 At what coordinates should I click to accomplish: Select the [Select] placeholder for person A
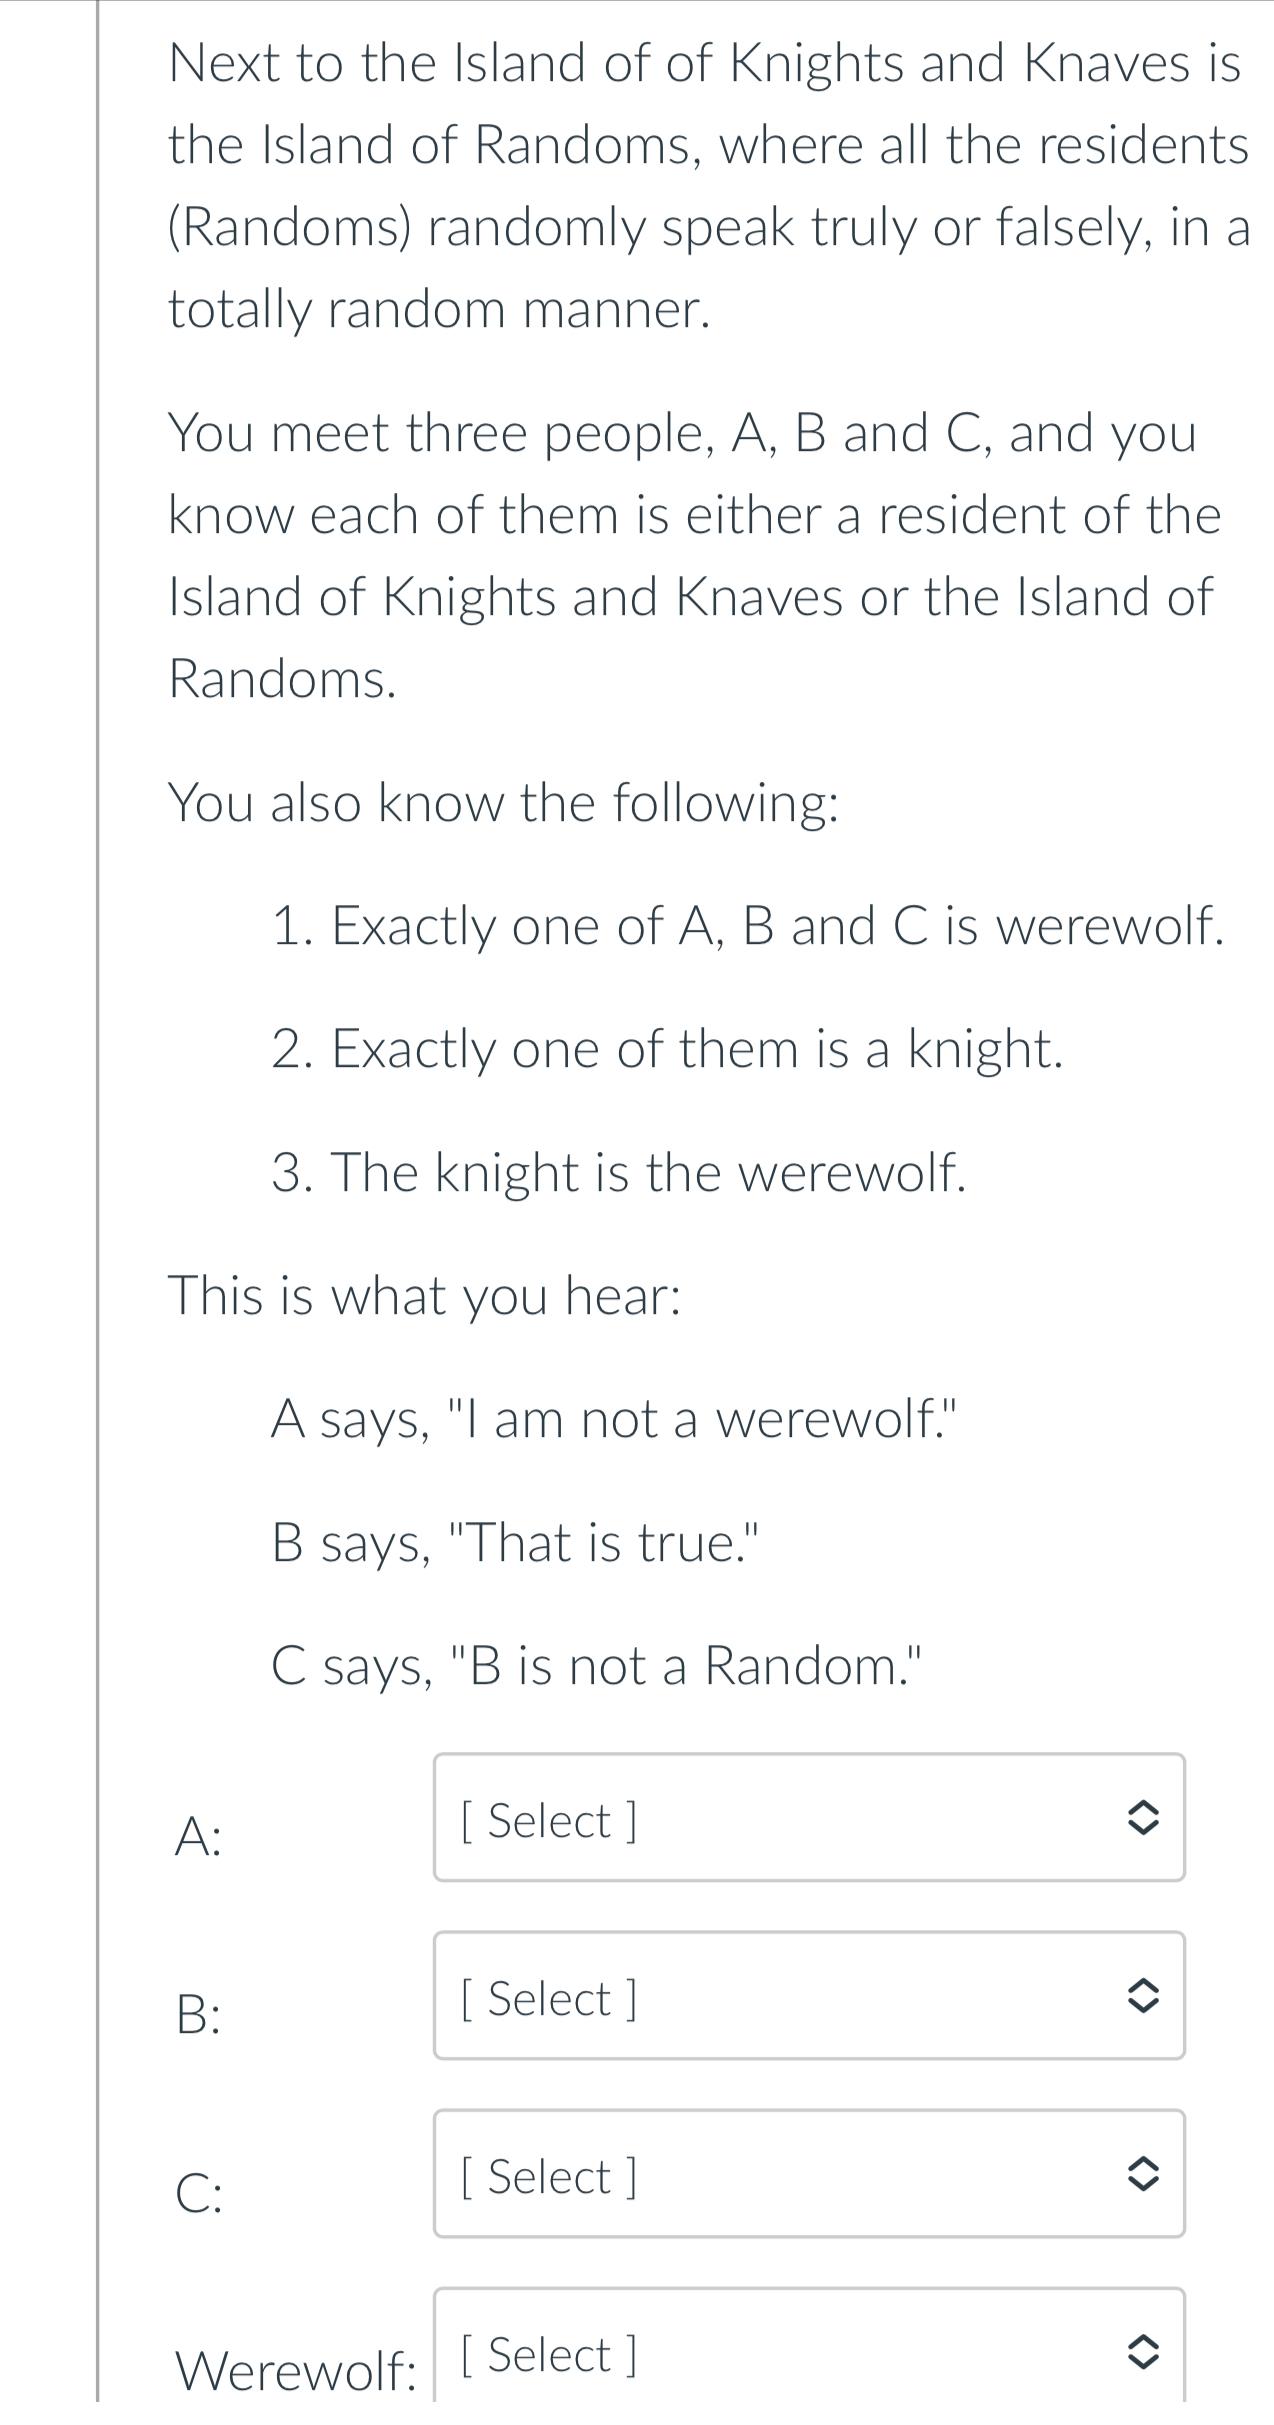click(548, 1819)
